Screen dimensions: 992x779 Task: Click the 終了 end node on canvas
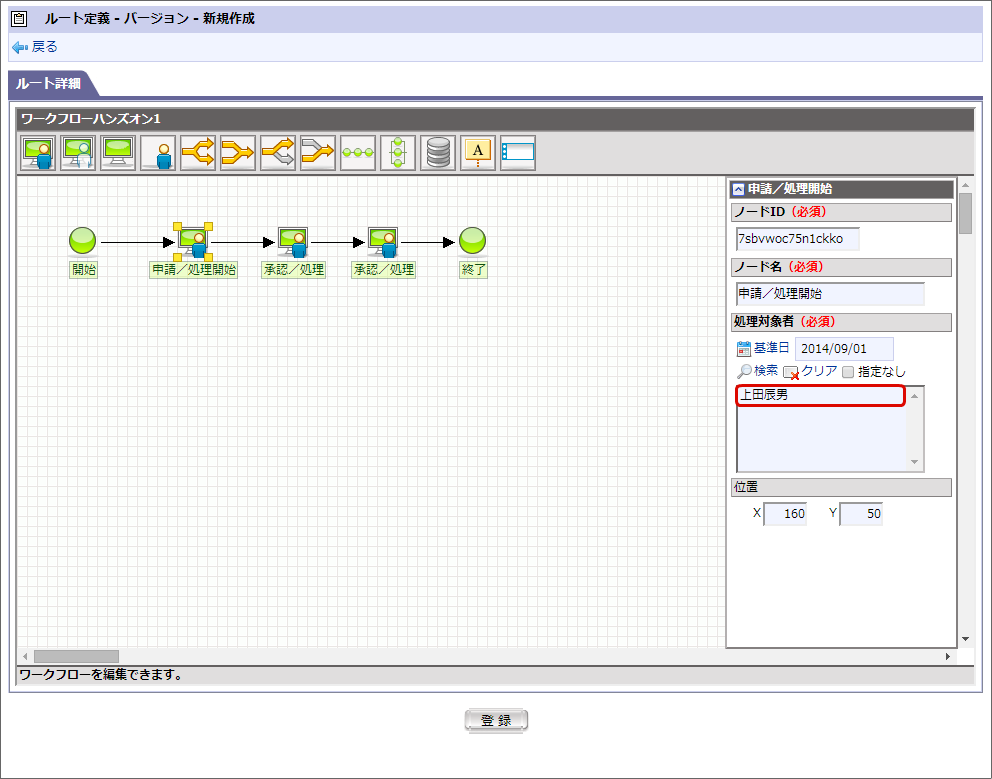point(472,240)
